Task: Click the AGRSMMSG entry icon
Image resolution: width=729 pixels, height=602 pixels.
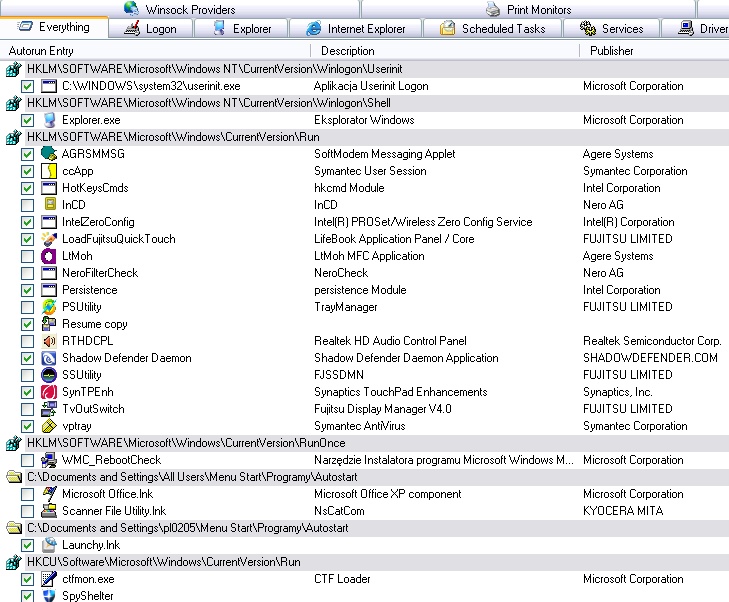Action: coord(48,154)
